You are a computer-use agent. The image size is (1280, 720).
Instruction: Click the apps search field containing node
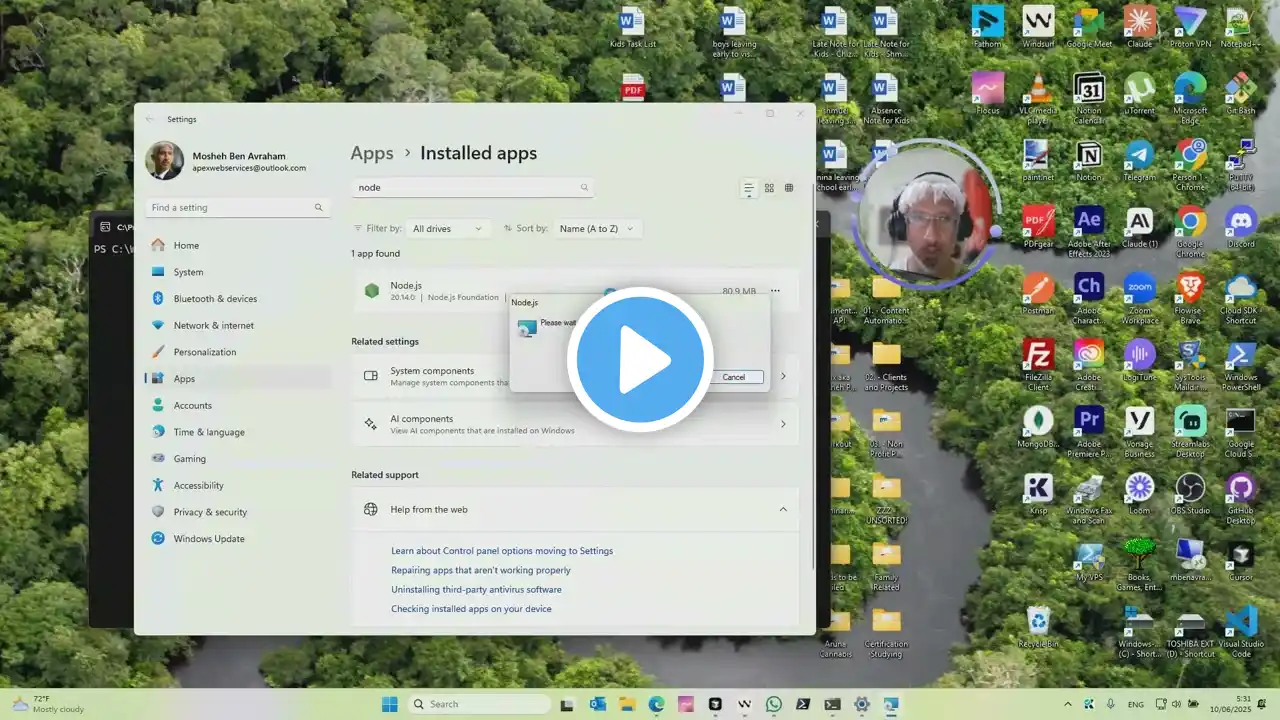pyautogui.click(x=472, y=187)
